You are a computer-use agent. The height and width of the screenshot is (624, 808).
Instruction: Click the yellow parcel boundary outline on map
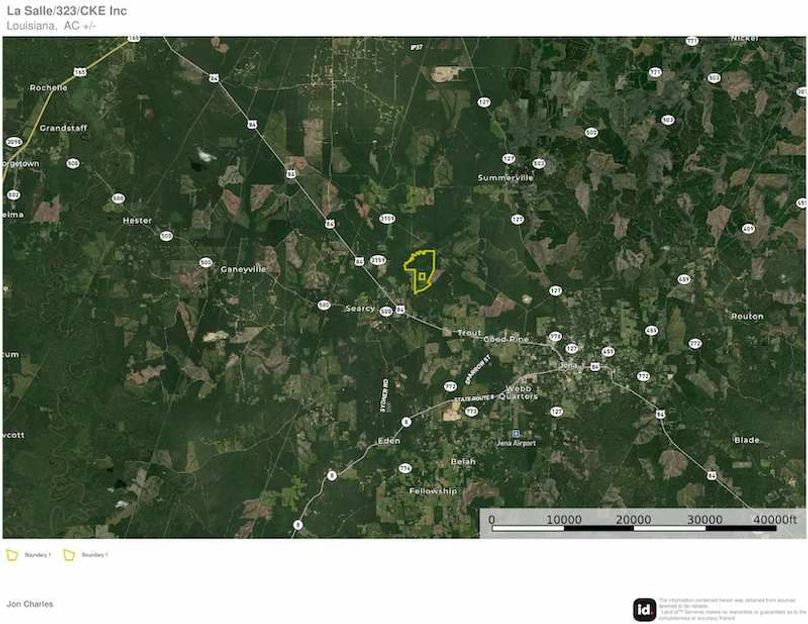pos(420,272)
